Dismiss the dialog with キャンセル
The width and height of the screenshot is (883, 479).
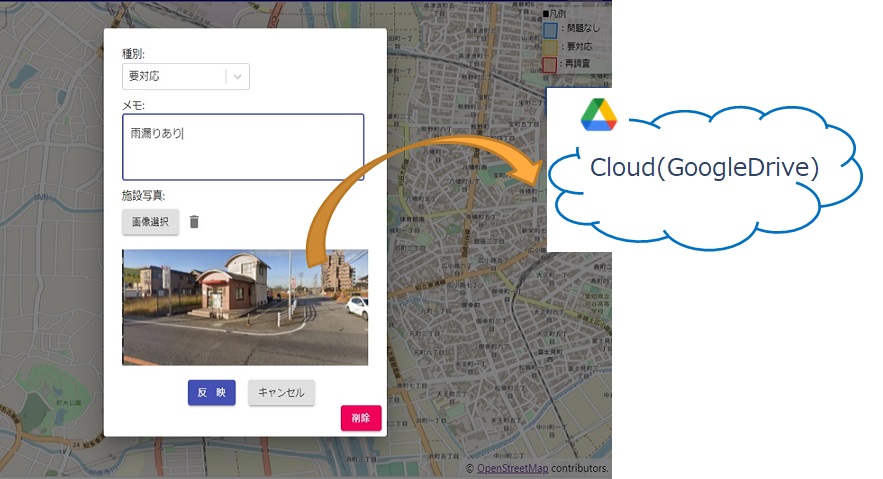tap(281, 393)
